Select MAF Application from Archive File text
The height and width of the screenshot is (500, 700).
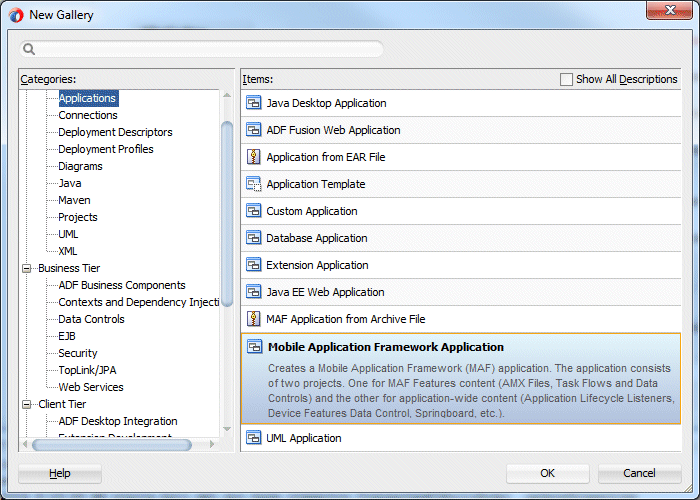[x=346, y=319]
